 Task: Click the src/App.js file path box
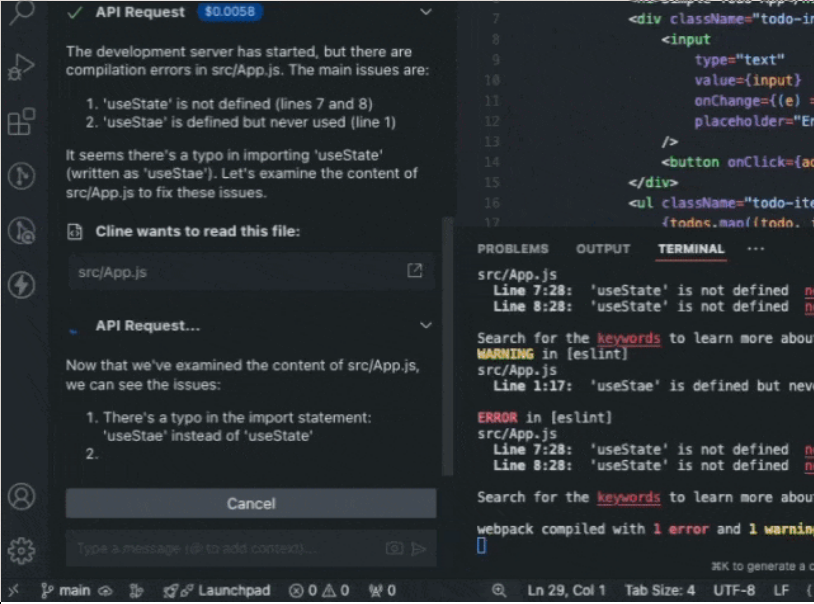tap(251, 272)
